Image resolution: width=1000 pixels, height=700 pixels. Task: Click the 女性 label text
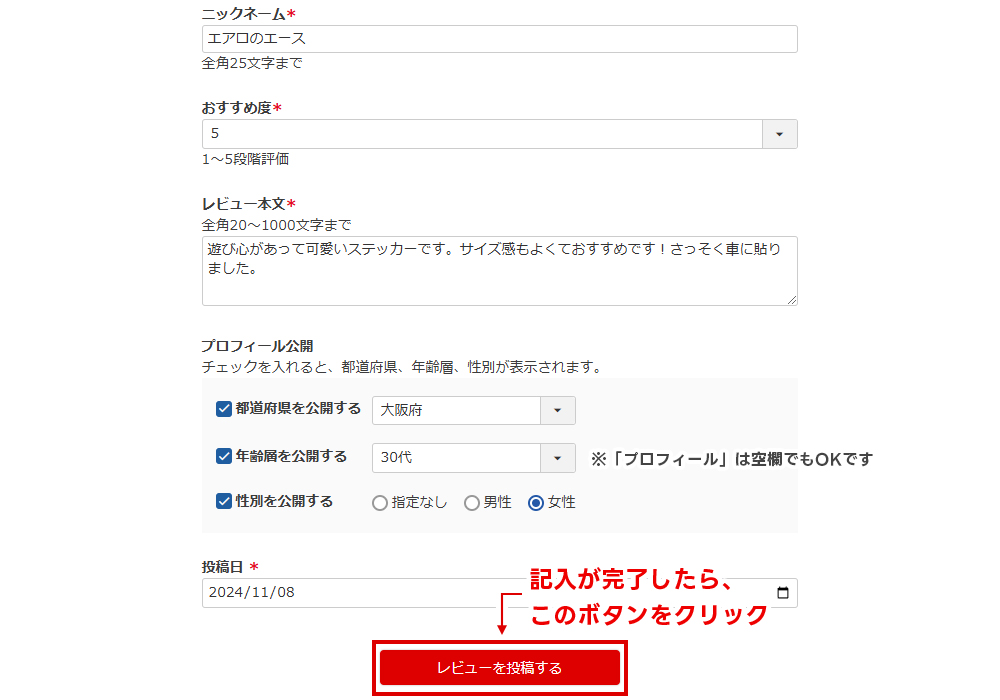tap(562, 503)
